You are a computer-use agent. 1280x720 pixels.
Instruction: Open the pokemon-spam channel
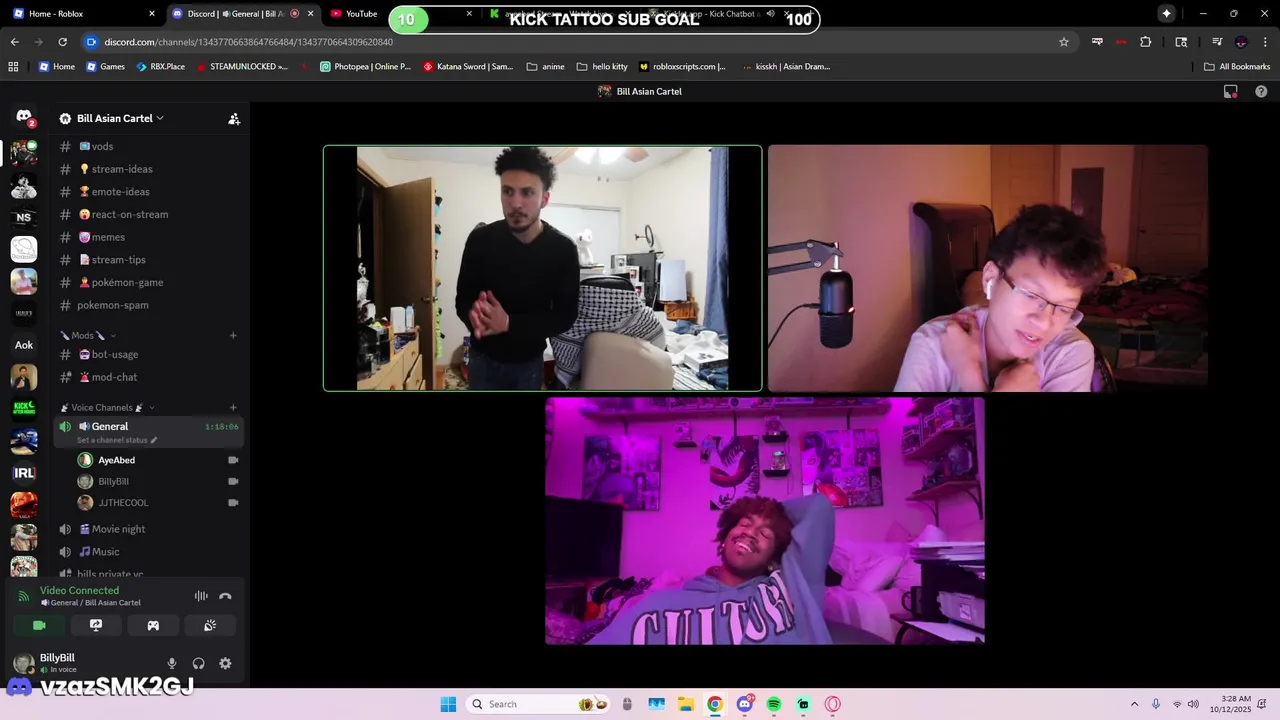(x=148, y=305)
